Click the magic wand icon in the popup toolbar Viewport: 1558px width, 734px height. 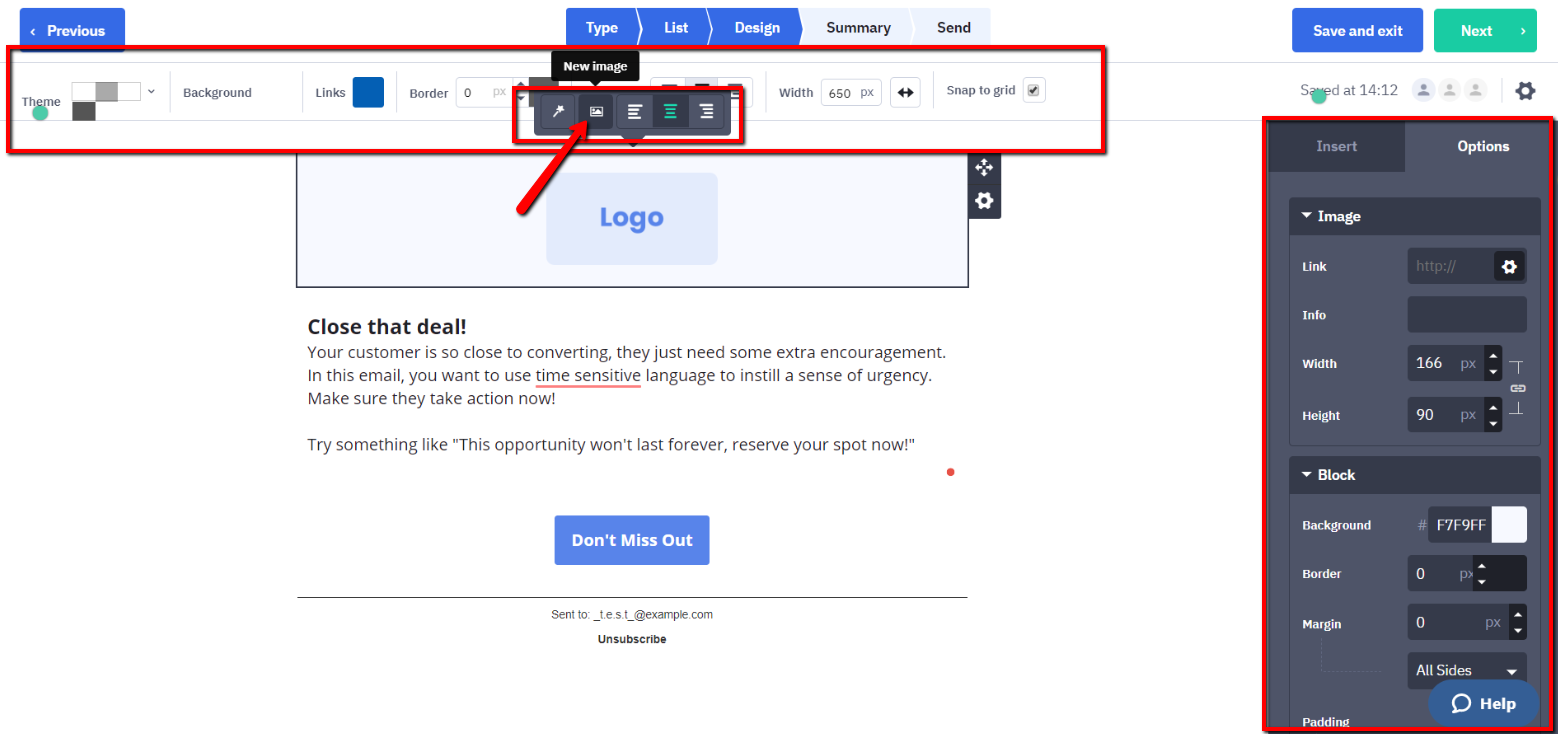click(558, 111)
